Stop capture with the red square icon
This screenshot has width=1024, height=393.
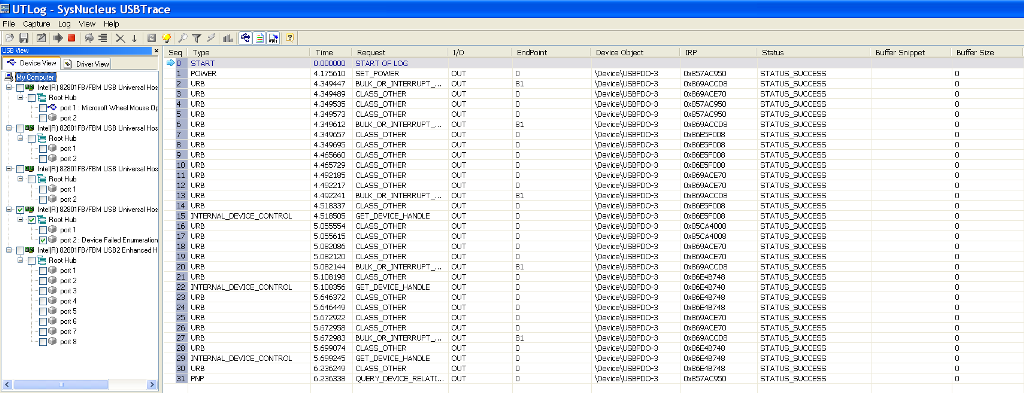click(x=71, y=38)
